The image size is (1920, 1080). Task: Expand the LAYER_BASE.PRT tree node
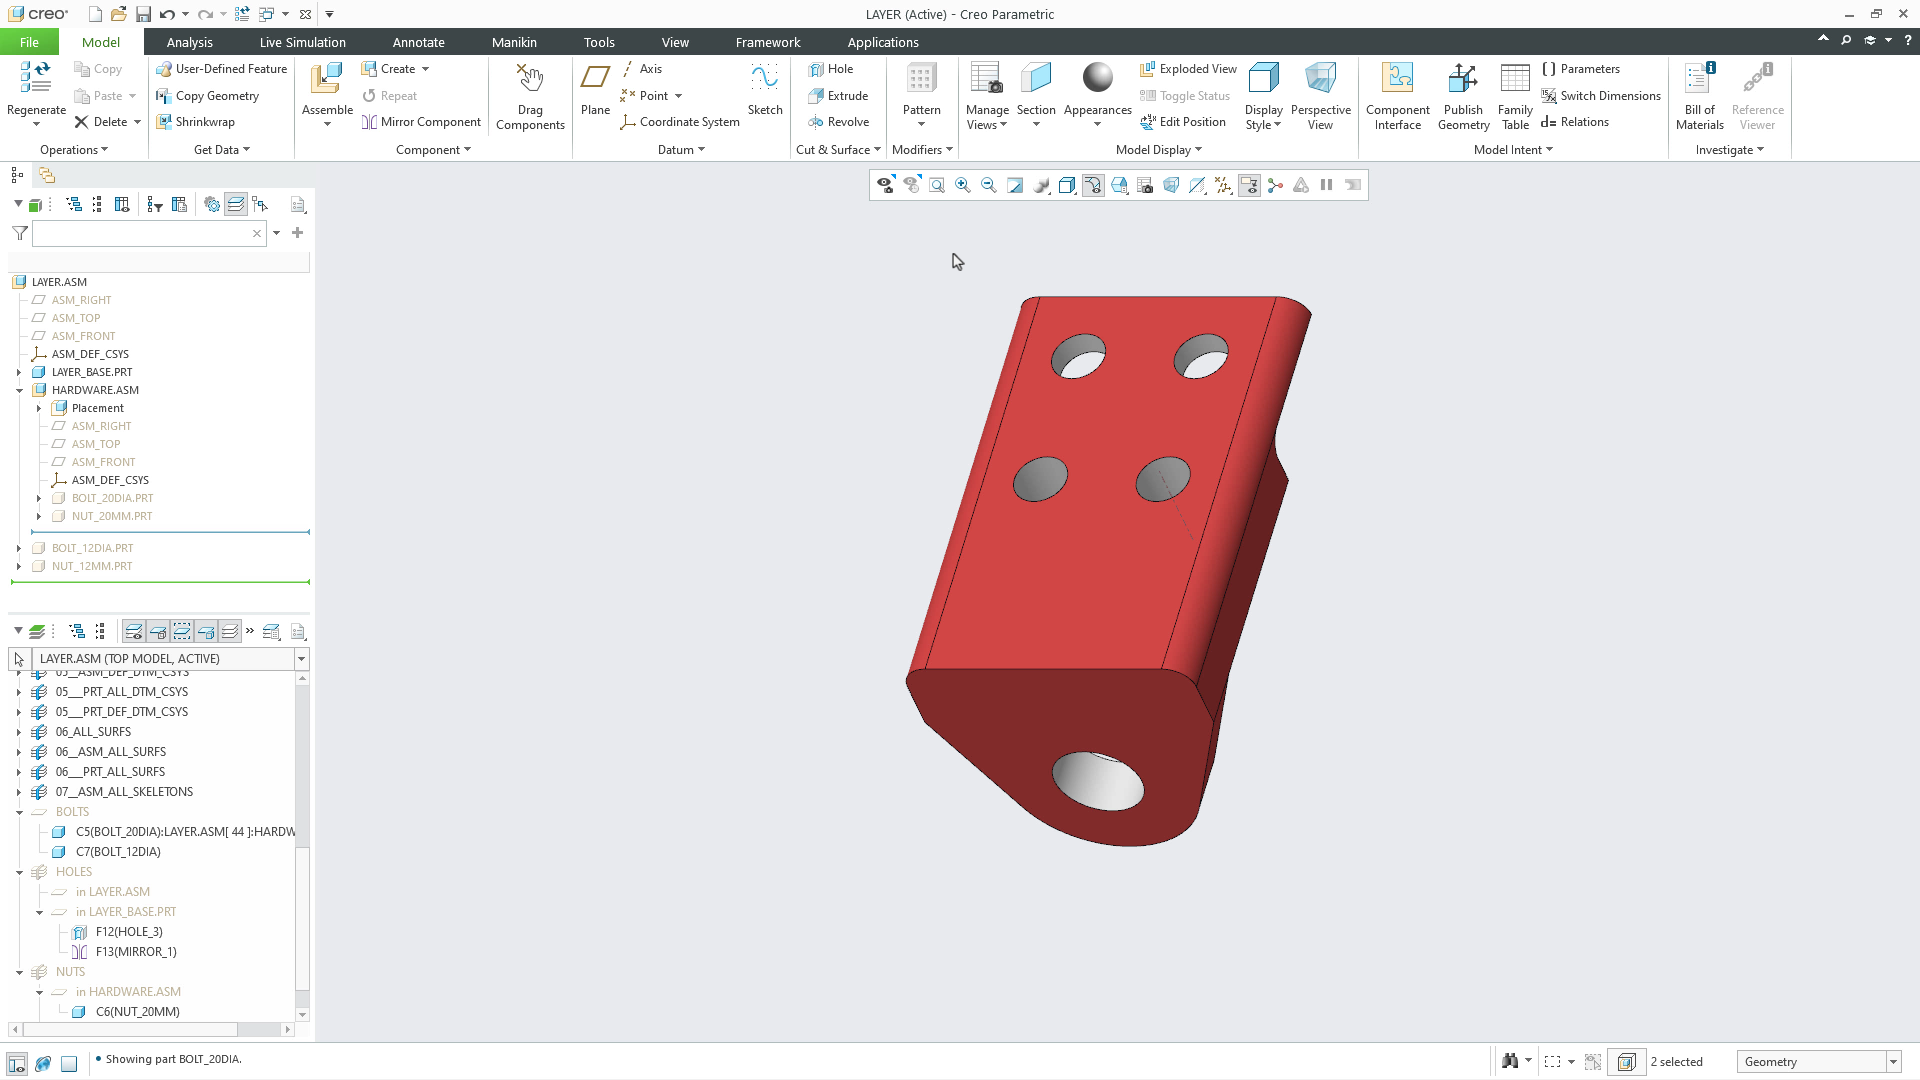pyautogui.click(x=19, y=372)
